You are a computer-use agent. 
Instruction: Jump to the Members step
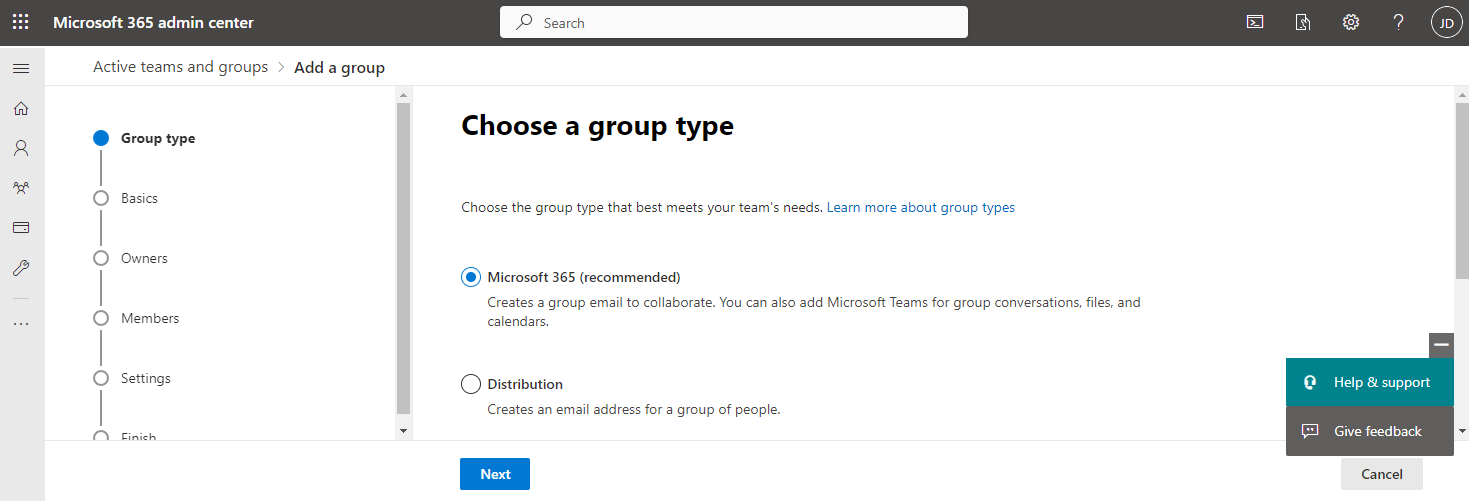(137, 318)
